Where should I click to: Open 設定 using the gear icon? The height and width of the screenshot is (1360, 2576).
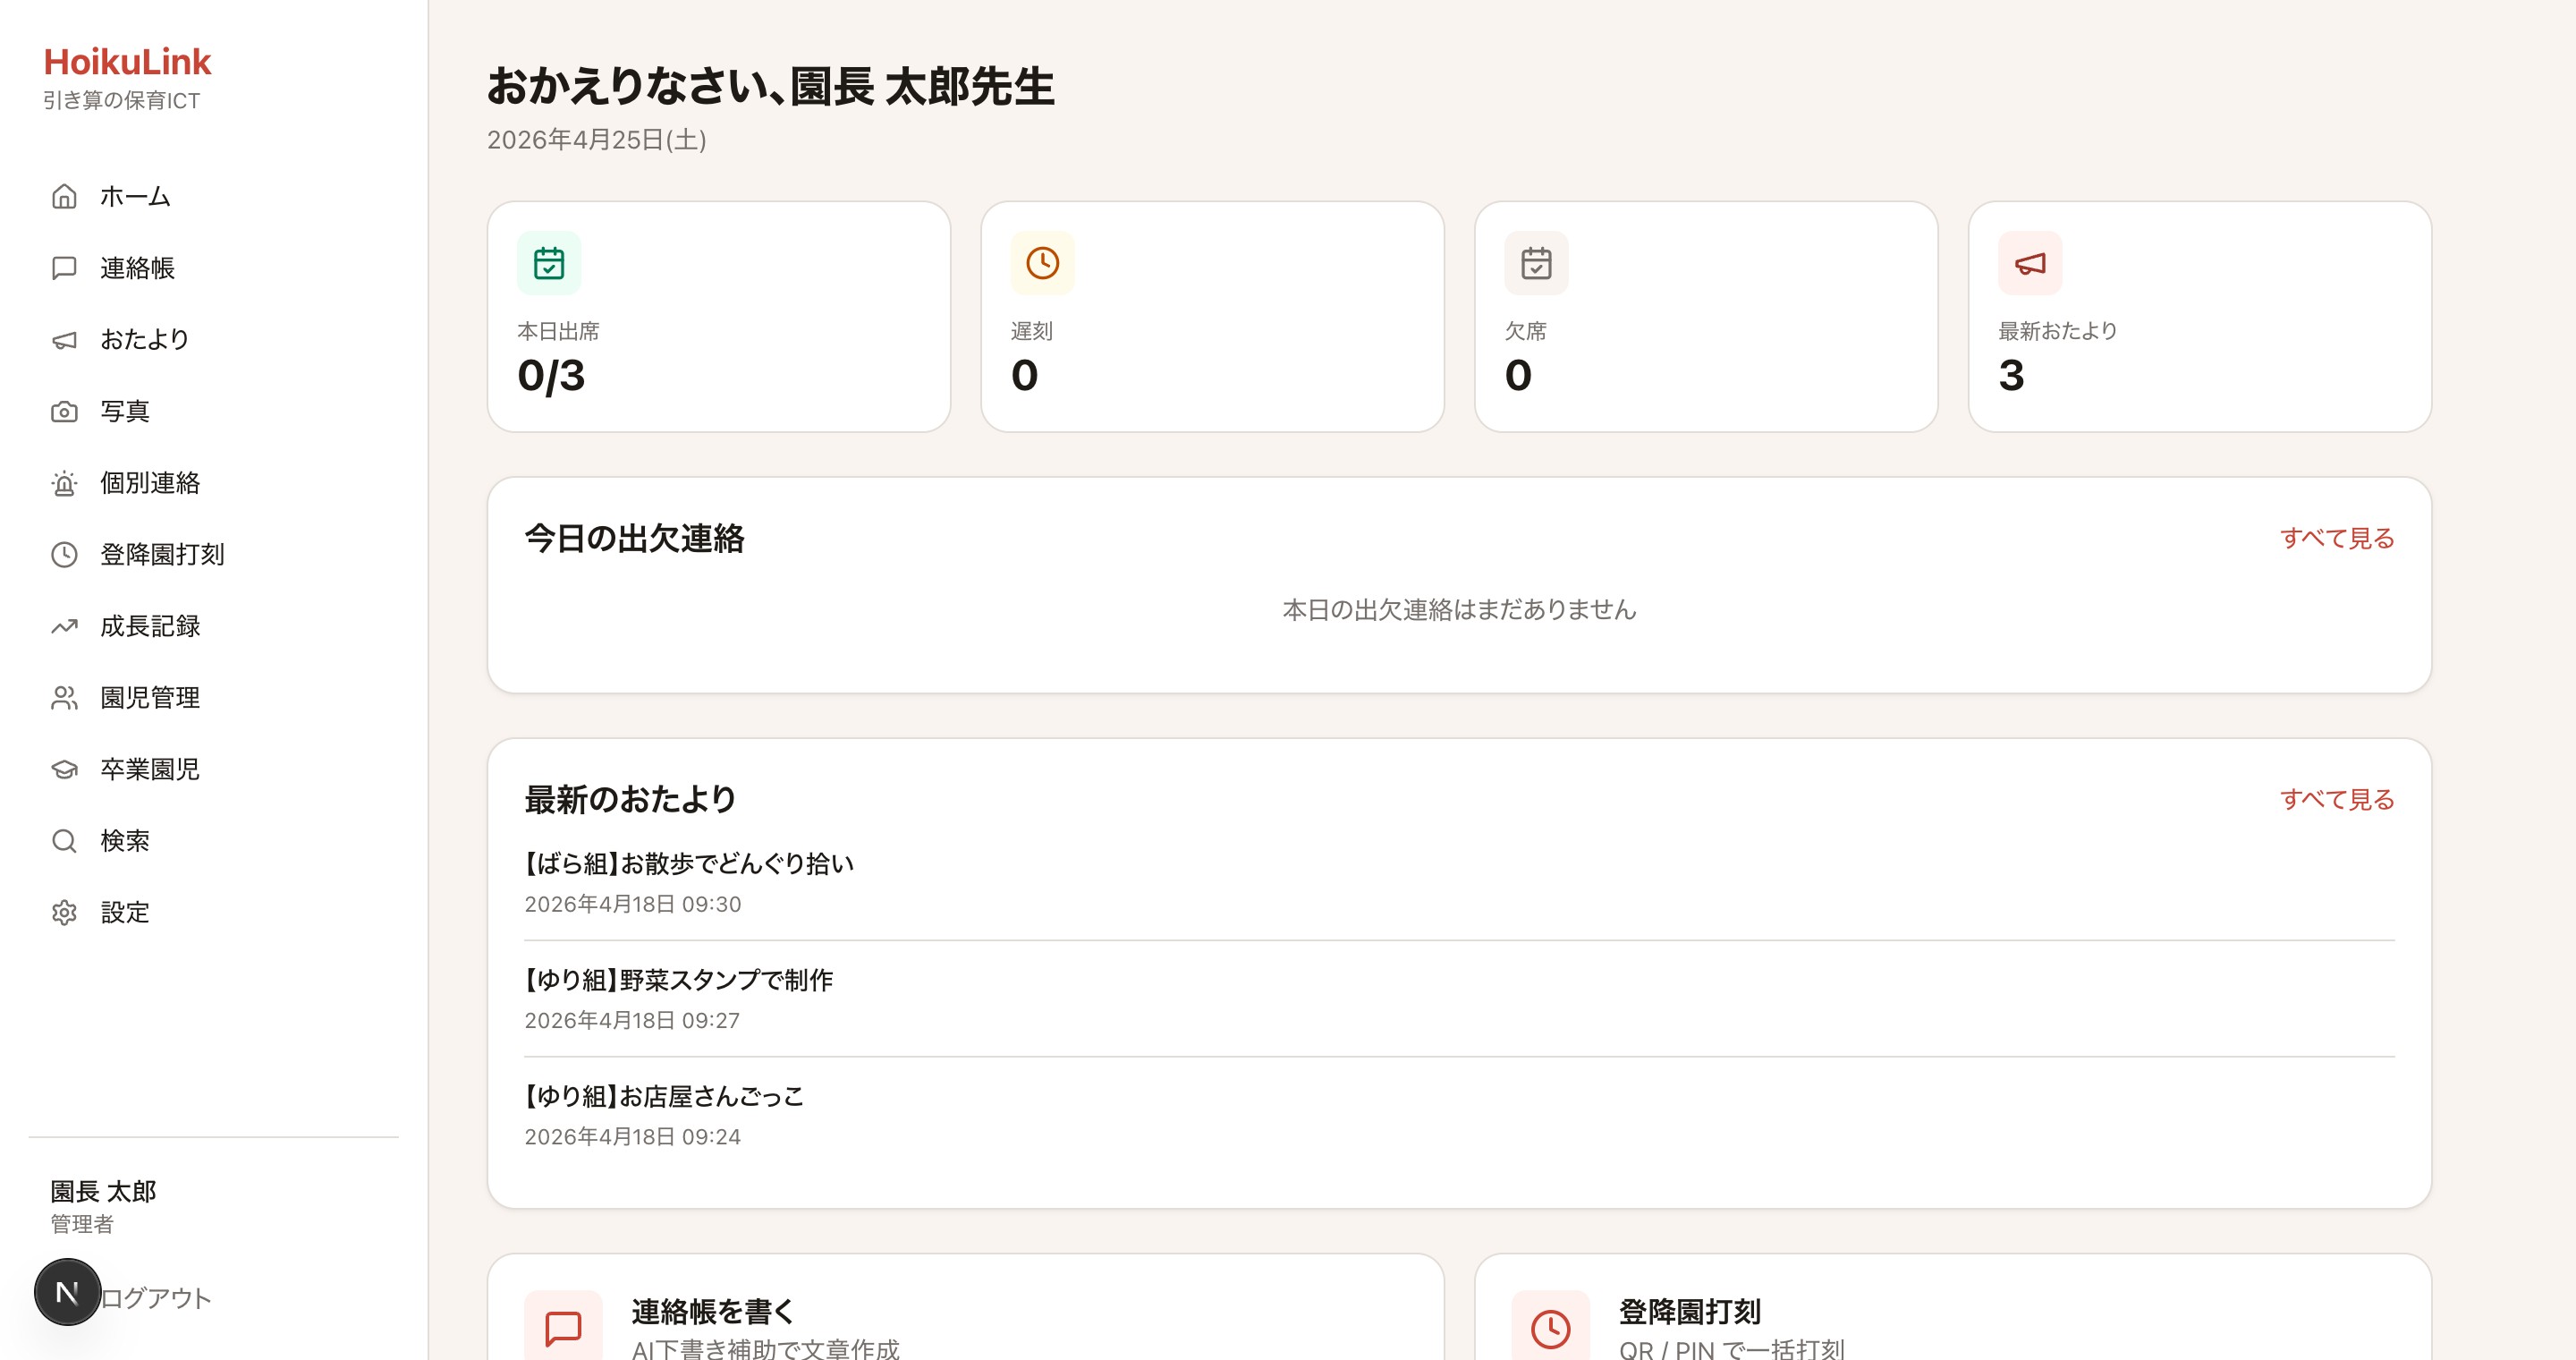coord(65,913)
